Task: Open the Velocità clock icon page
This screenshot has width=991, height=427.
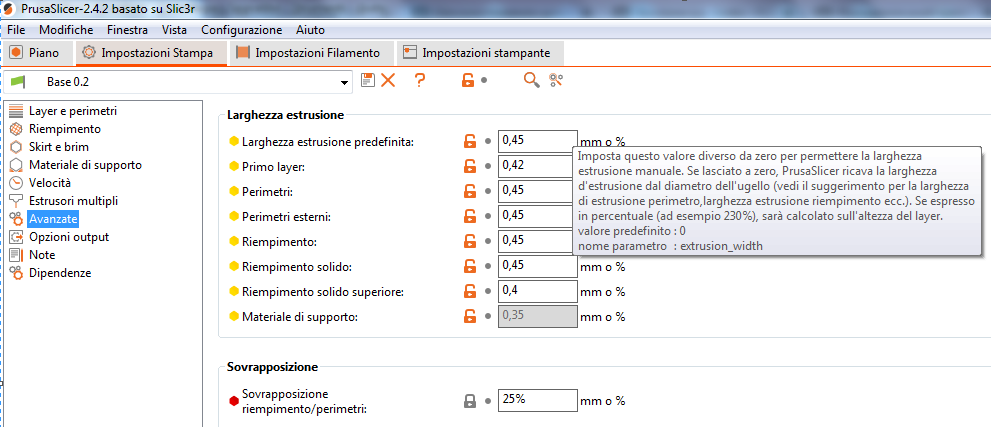Action: coord(17,183)
